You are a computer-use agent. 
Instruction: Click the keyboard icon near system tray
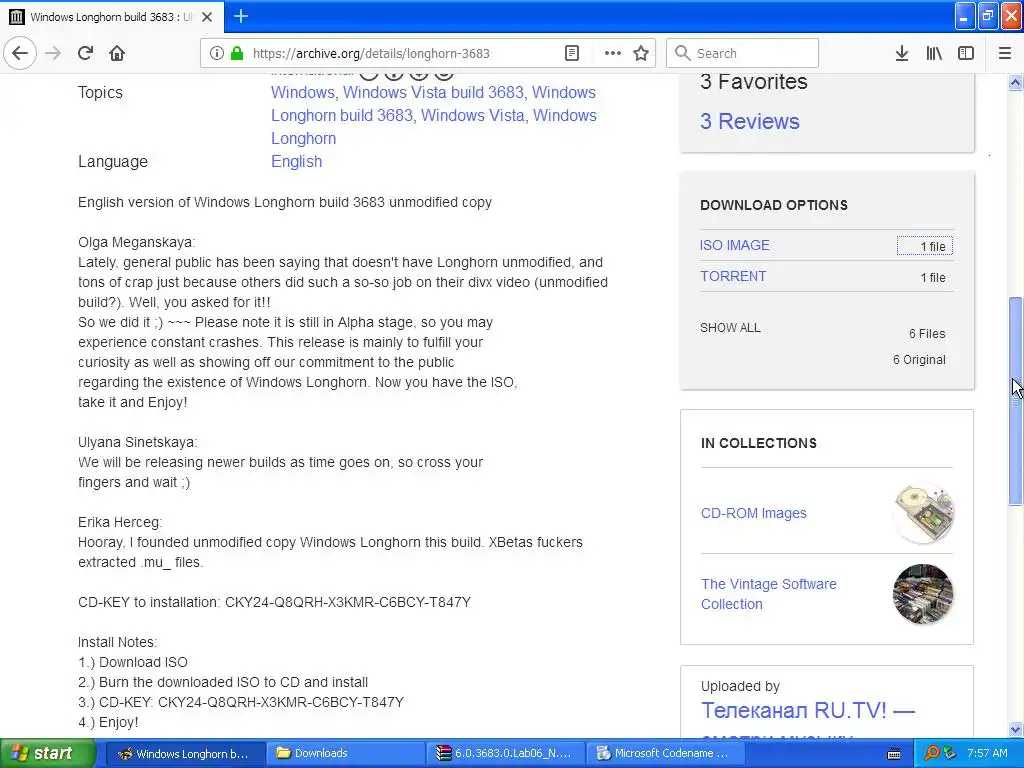coord(894,754)
